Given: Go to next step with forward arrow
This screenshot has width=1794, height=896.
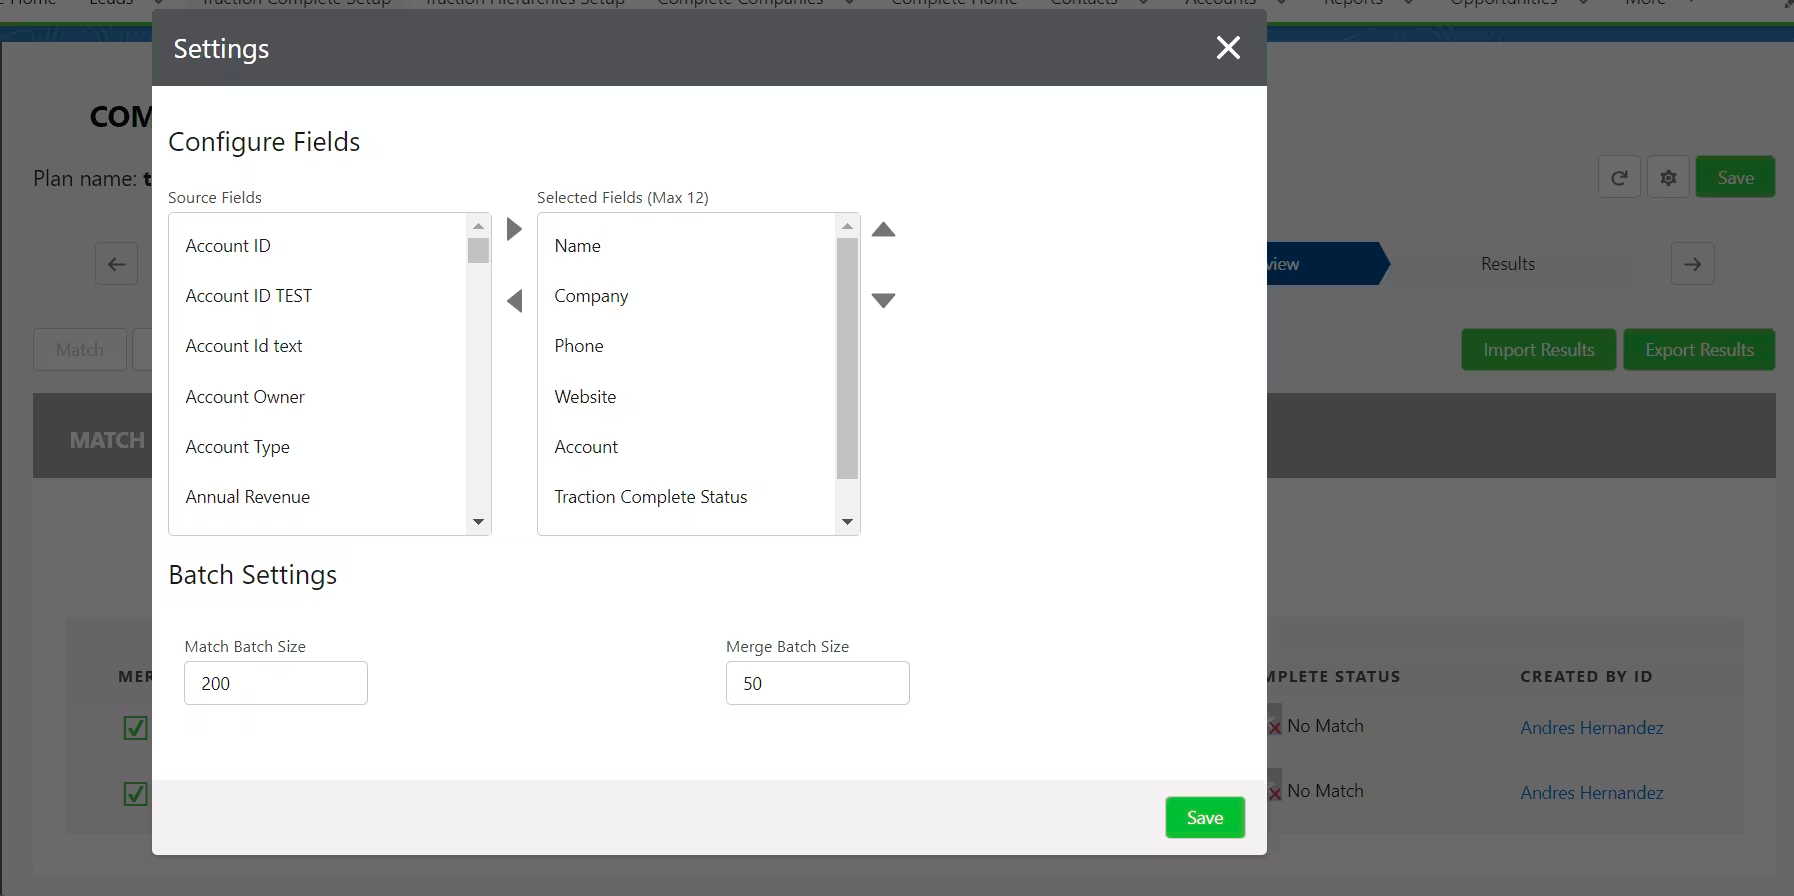Looking at the screenshot, I should click(1692, 264).
